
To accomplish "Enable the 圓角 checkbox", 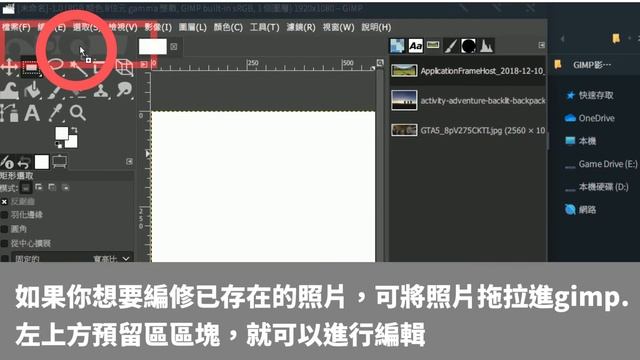I will [x=4, y=229].
